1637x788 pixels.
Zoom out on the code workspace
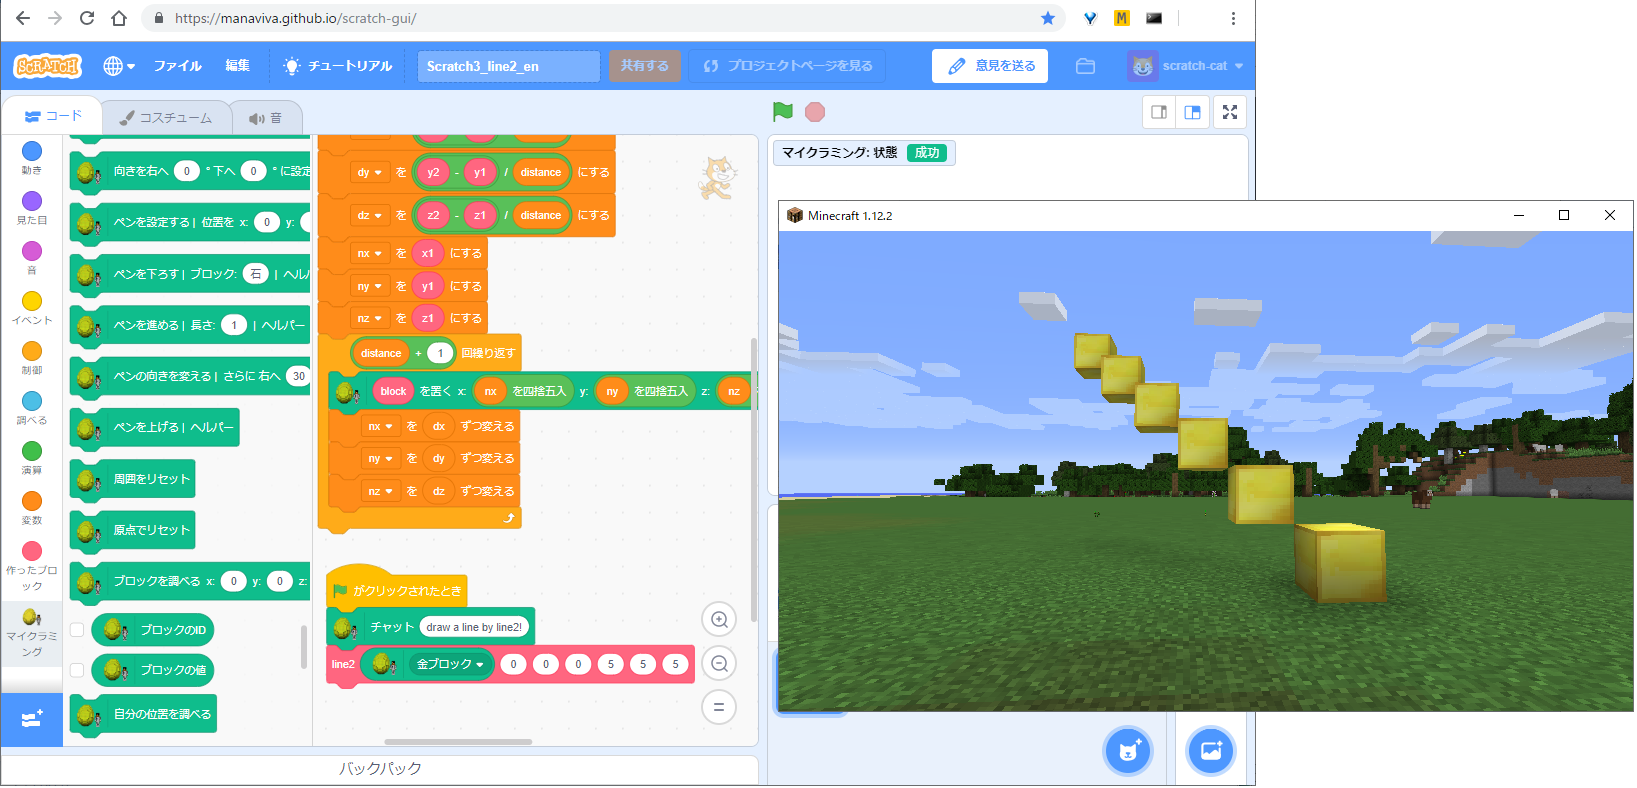tap(718, 664)
